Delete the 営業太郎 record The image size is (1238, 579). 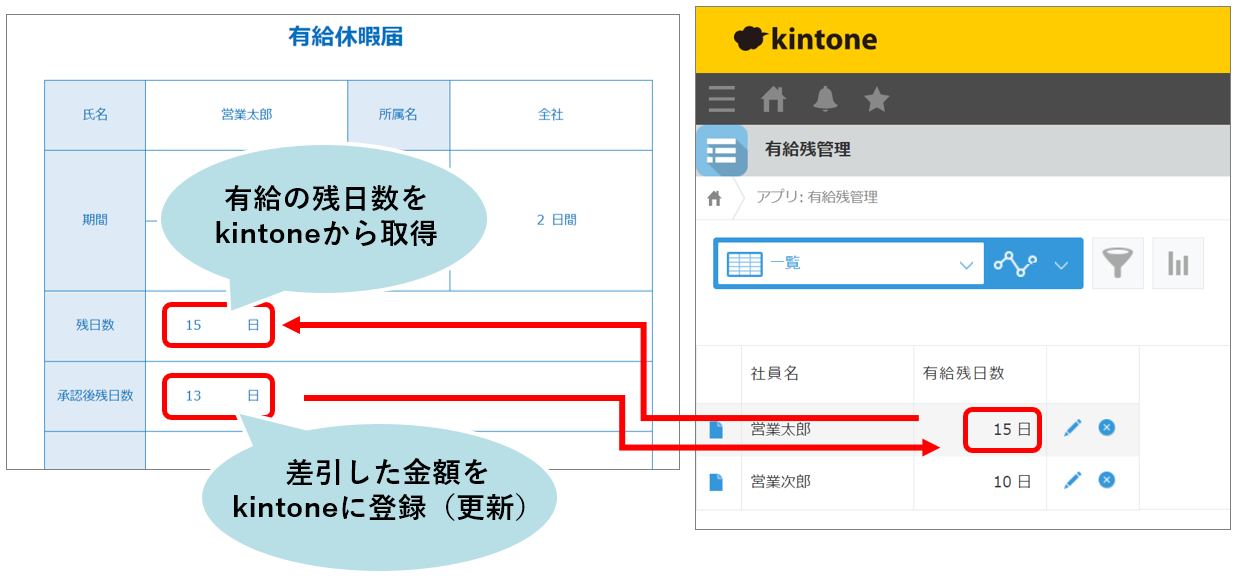pyautogui.click(x=1106, y=427)
